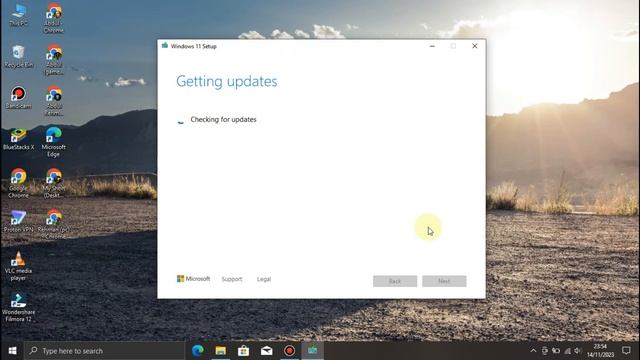Open File Explorer from the taskbar
This screenshot has width=640, height=360.
tap(221, 351)
